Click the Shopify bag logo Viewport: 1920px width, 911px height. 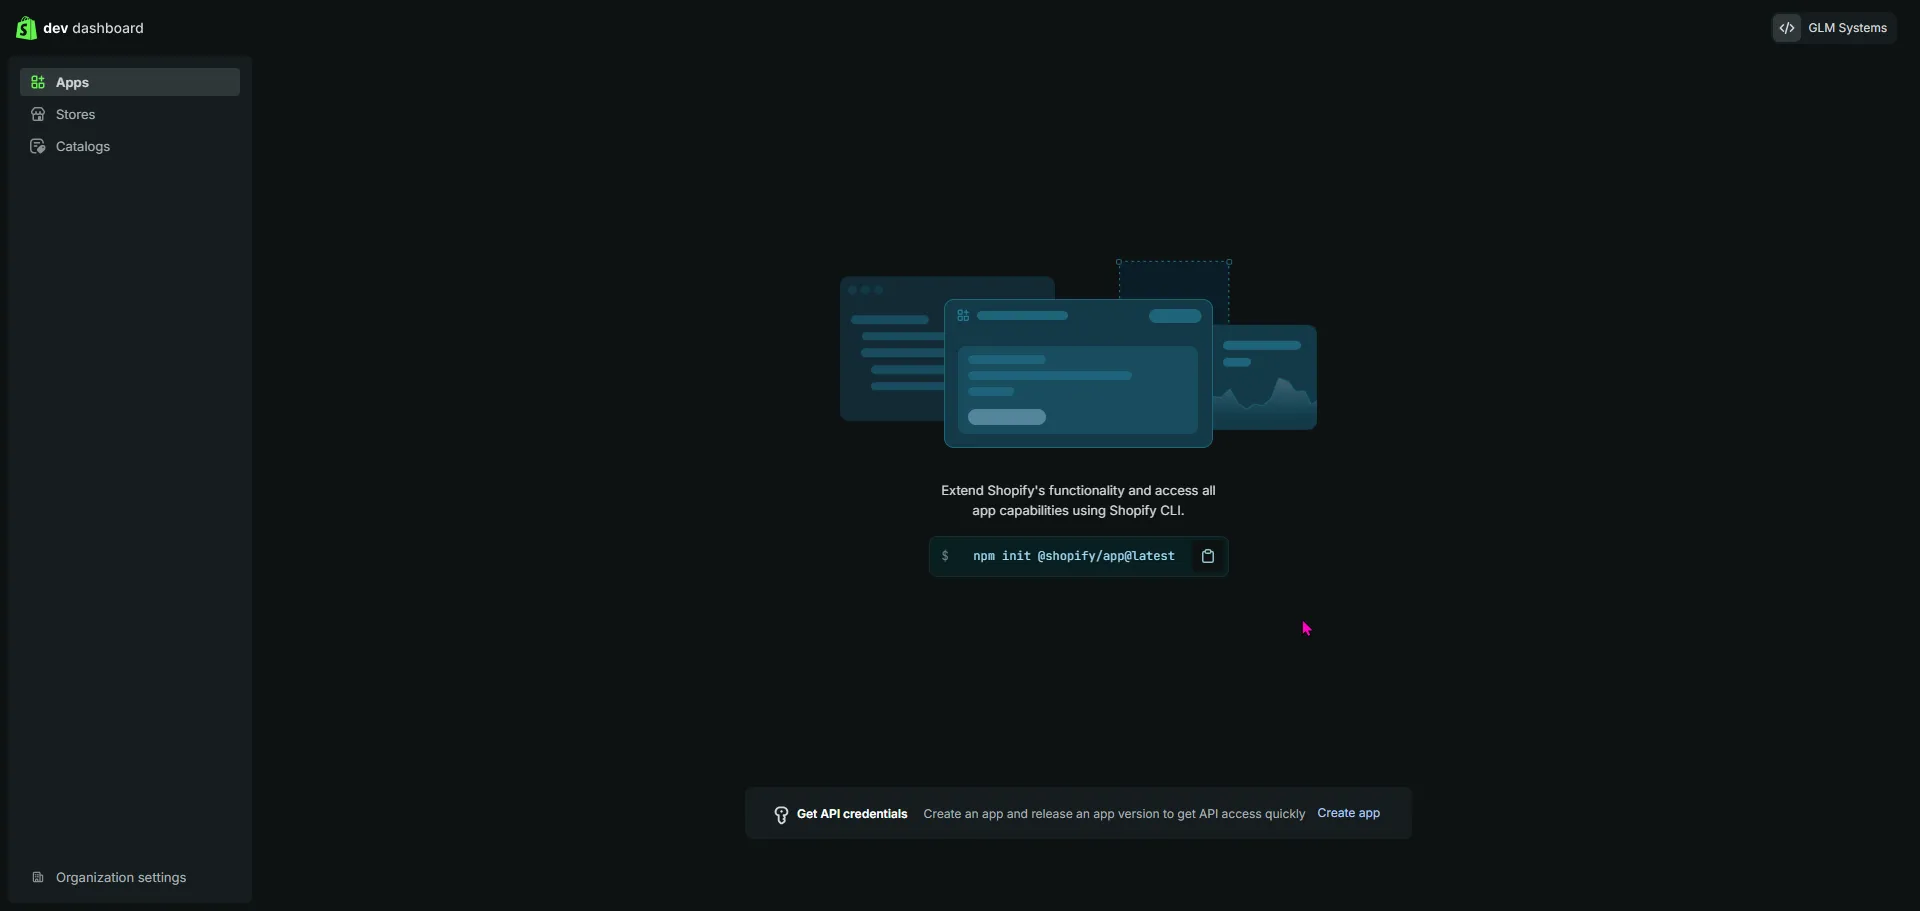(26, 28)
